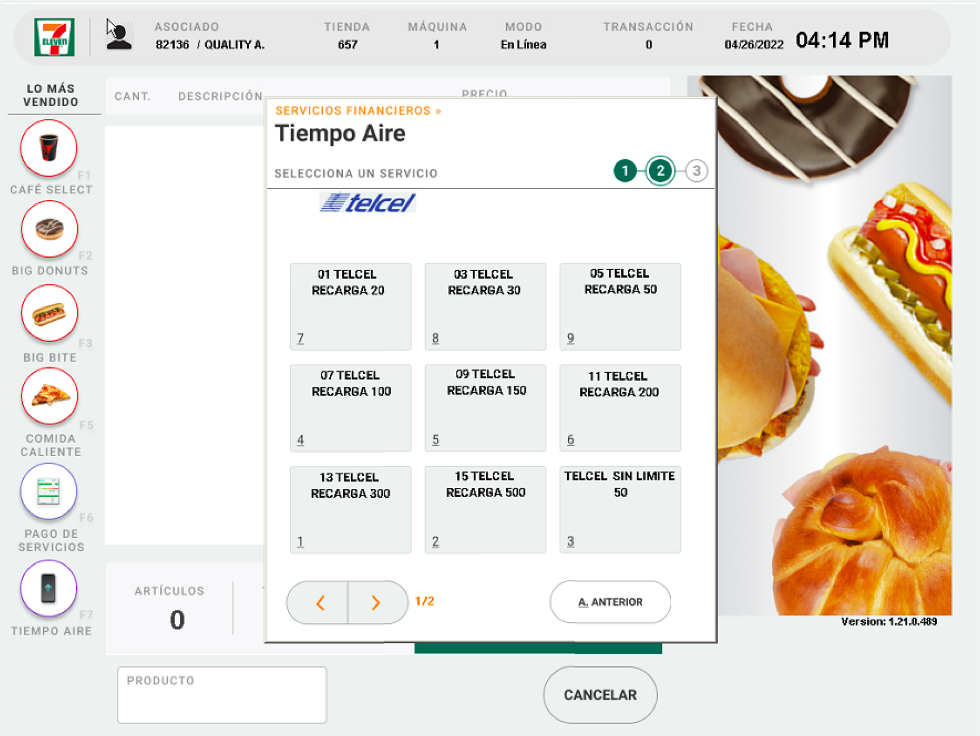Click the step 3 circle indicator

(697, 171)
